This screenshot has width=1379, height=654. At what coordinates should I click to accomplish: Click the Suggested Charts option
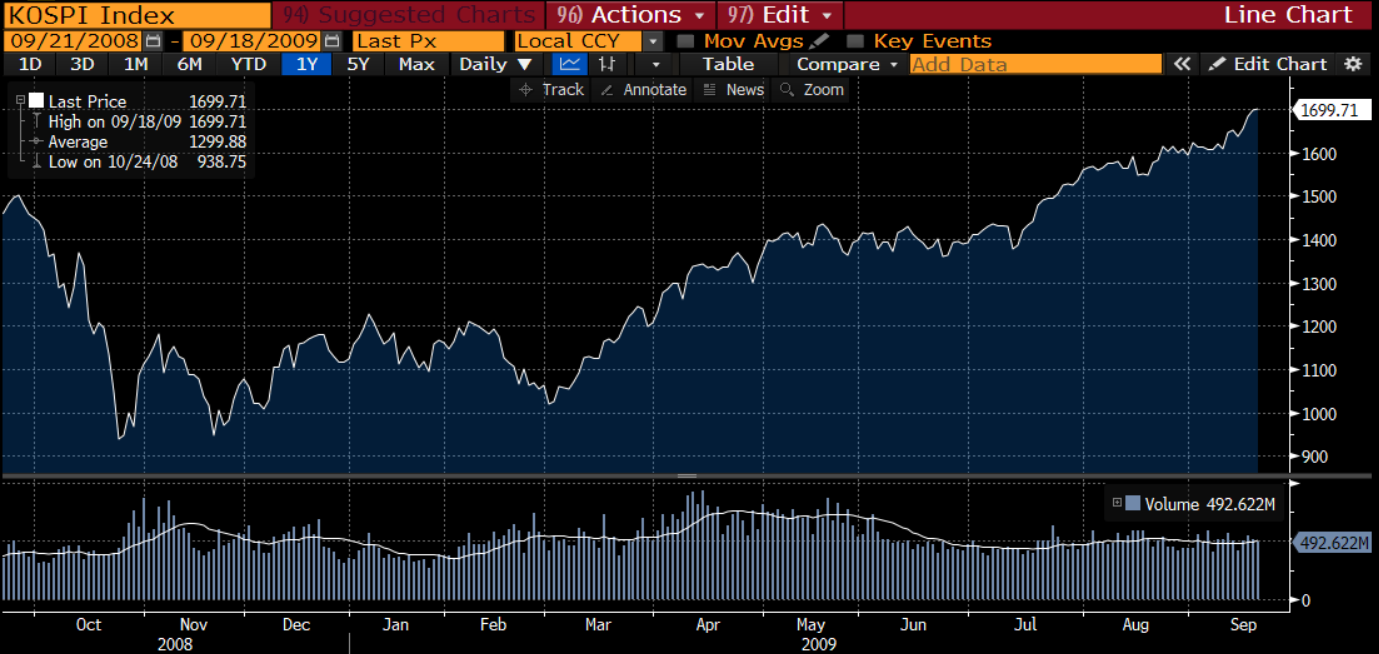(410, 14)
